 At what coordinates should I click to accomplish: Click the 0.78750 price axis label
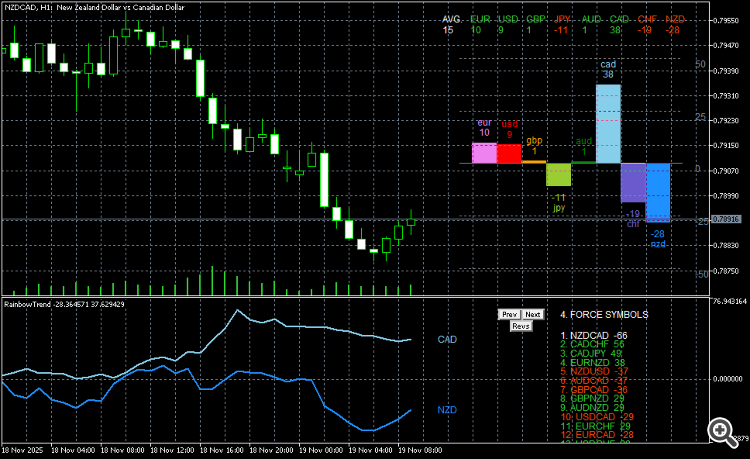(x=726, y=271)
